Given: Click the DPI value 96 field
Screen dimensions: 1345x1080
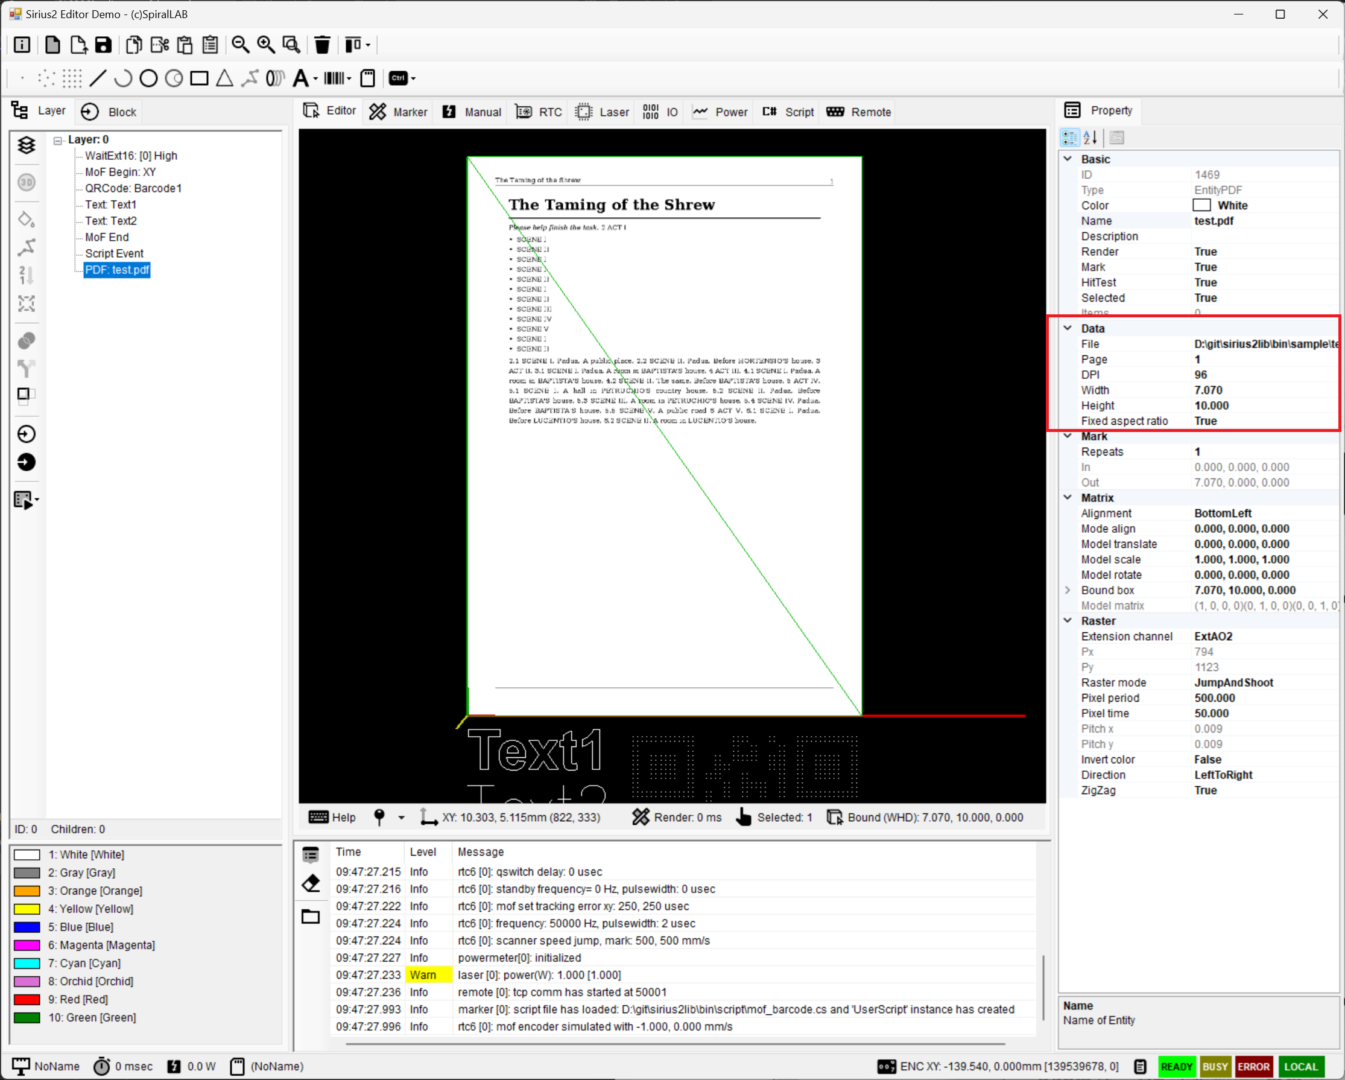Looking at the screenshot, I should pyautogui.click(x=1265, y=375).
